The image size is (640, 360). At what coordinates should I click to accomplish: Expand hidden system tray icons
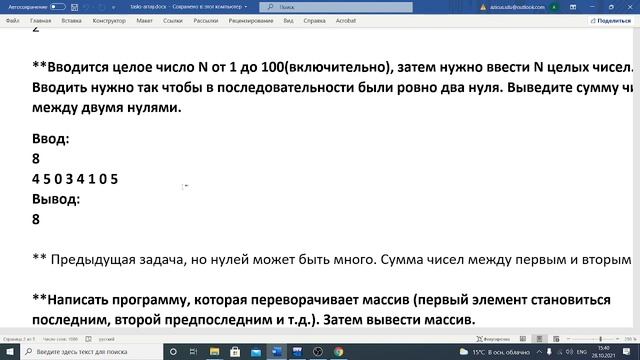[x=539, y=351]
